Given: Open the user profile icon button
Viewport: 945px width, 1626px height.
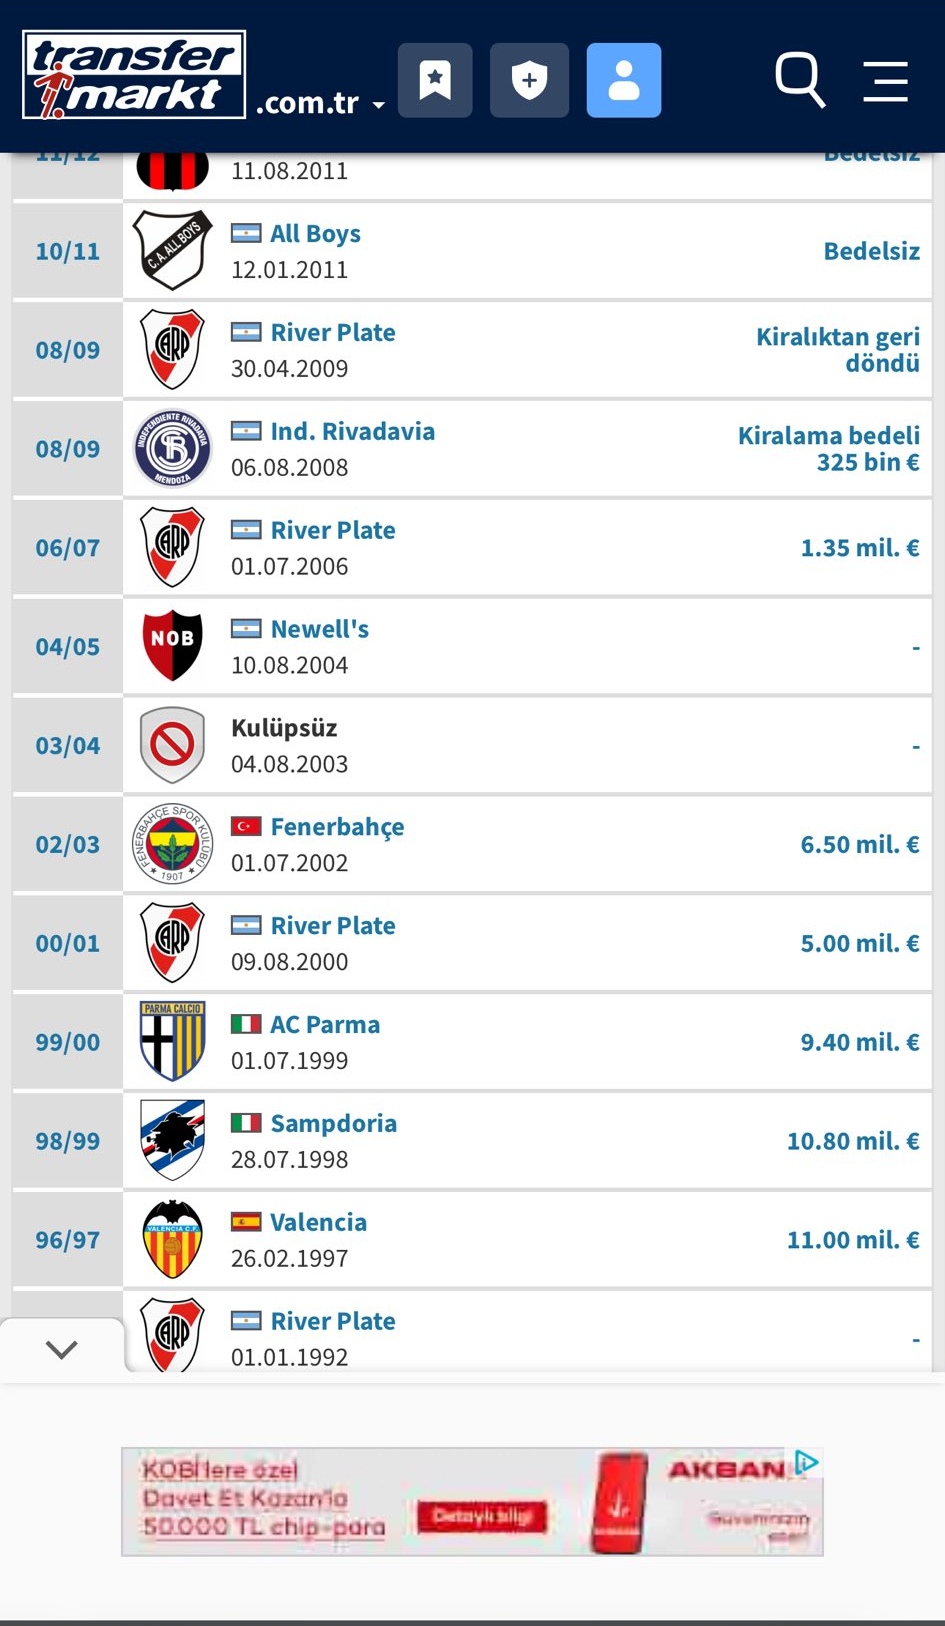Looking at the screenshot, I should pos(624,80).
